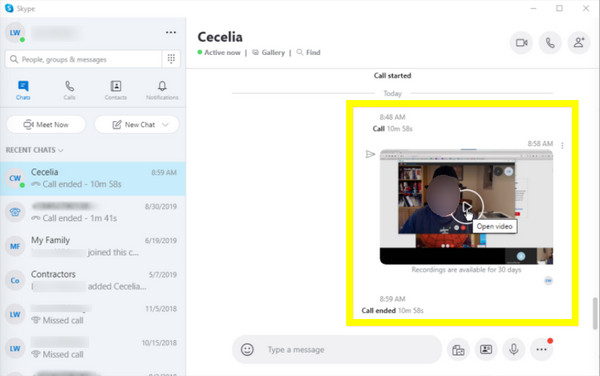Open the 11/5/2018 missed call chat

coord(93,314)
